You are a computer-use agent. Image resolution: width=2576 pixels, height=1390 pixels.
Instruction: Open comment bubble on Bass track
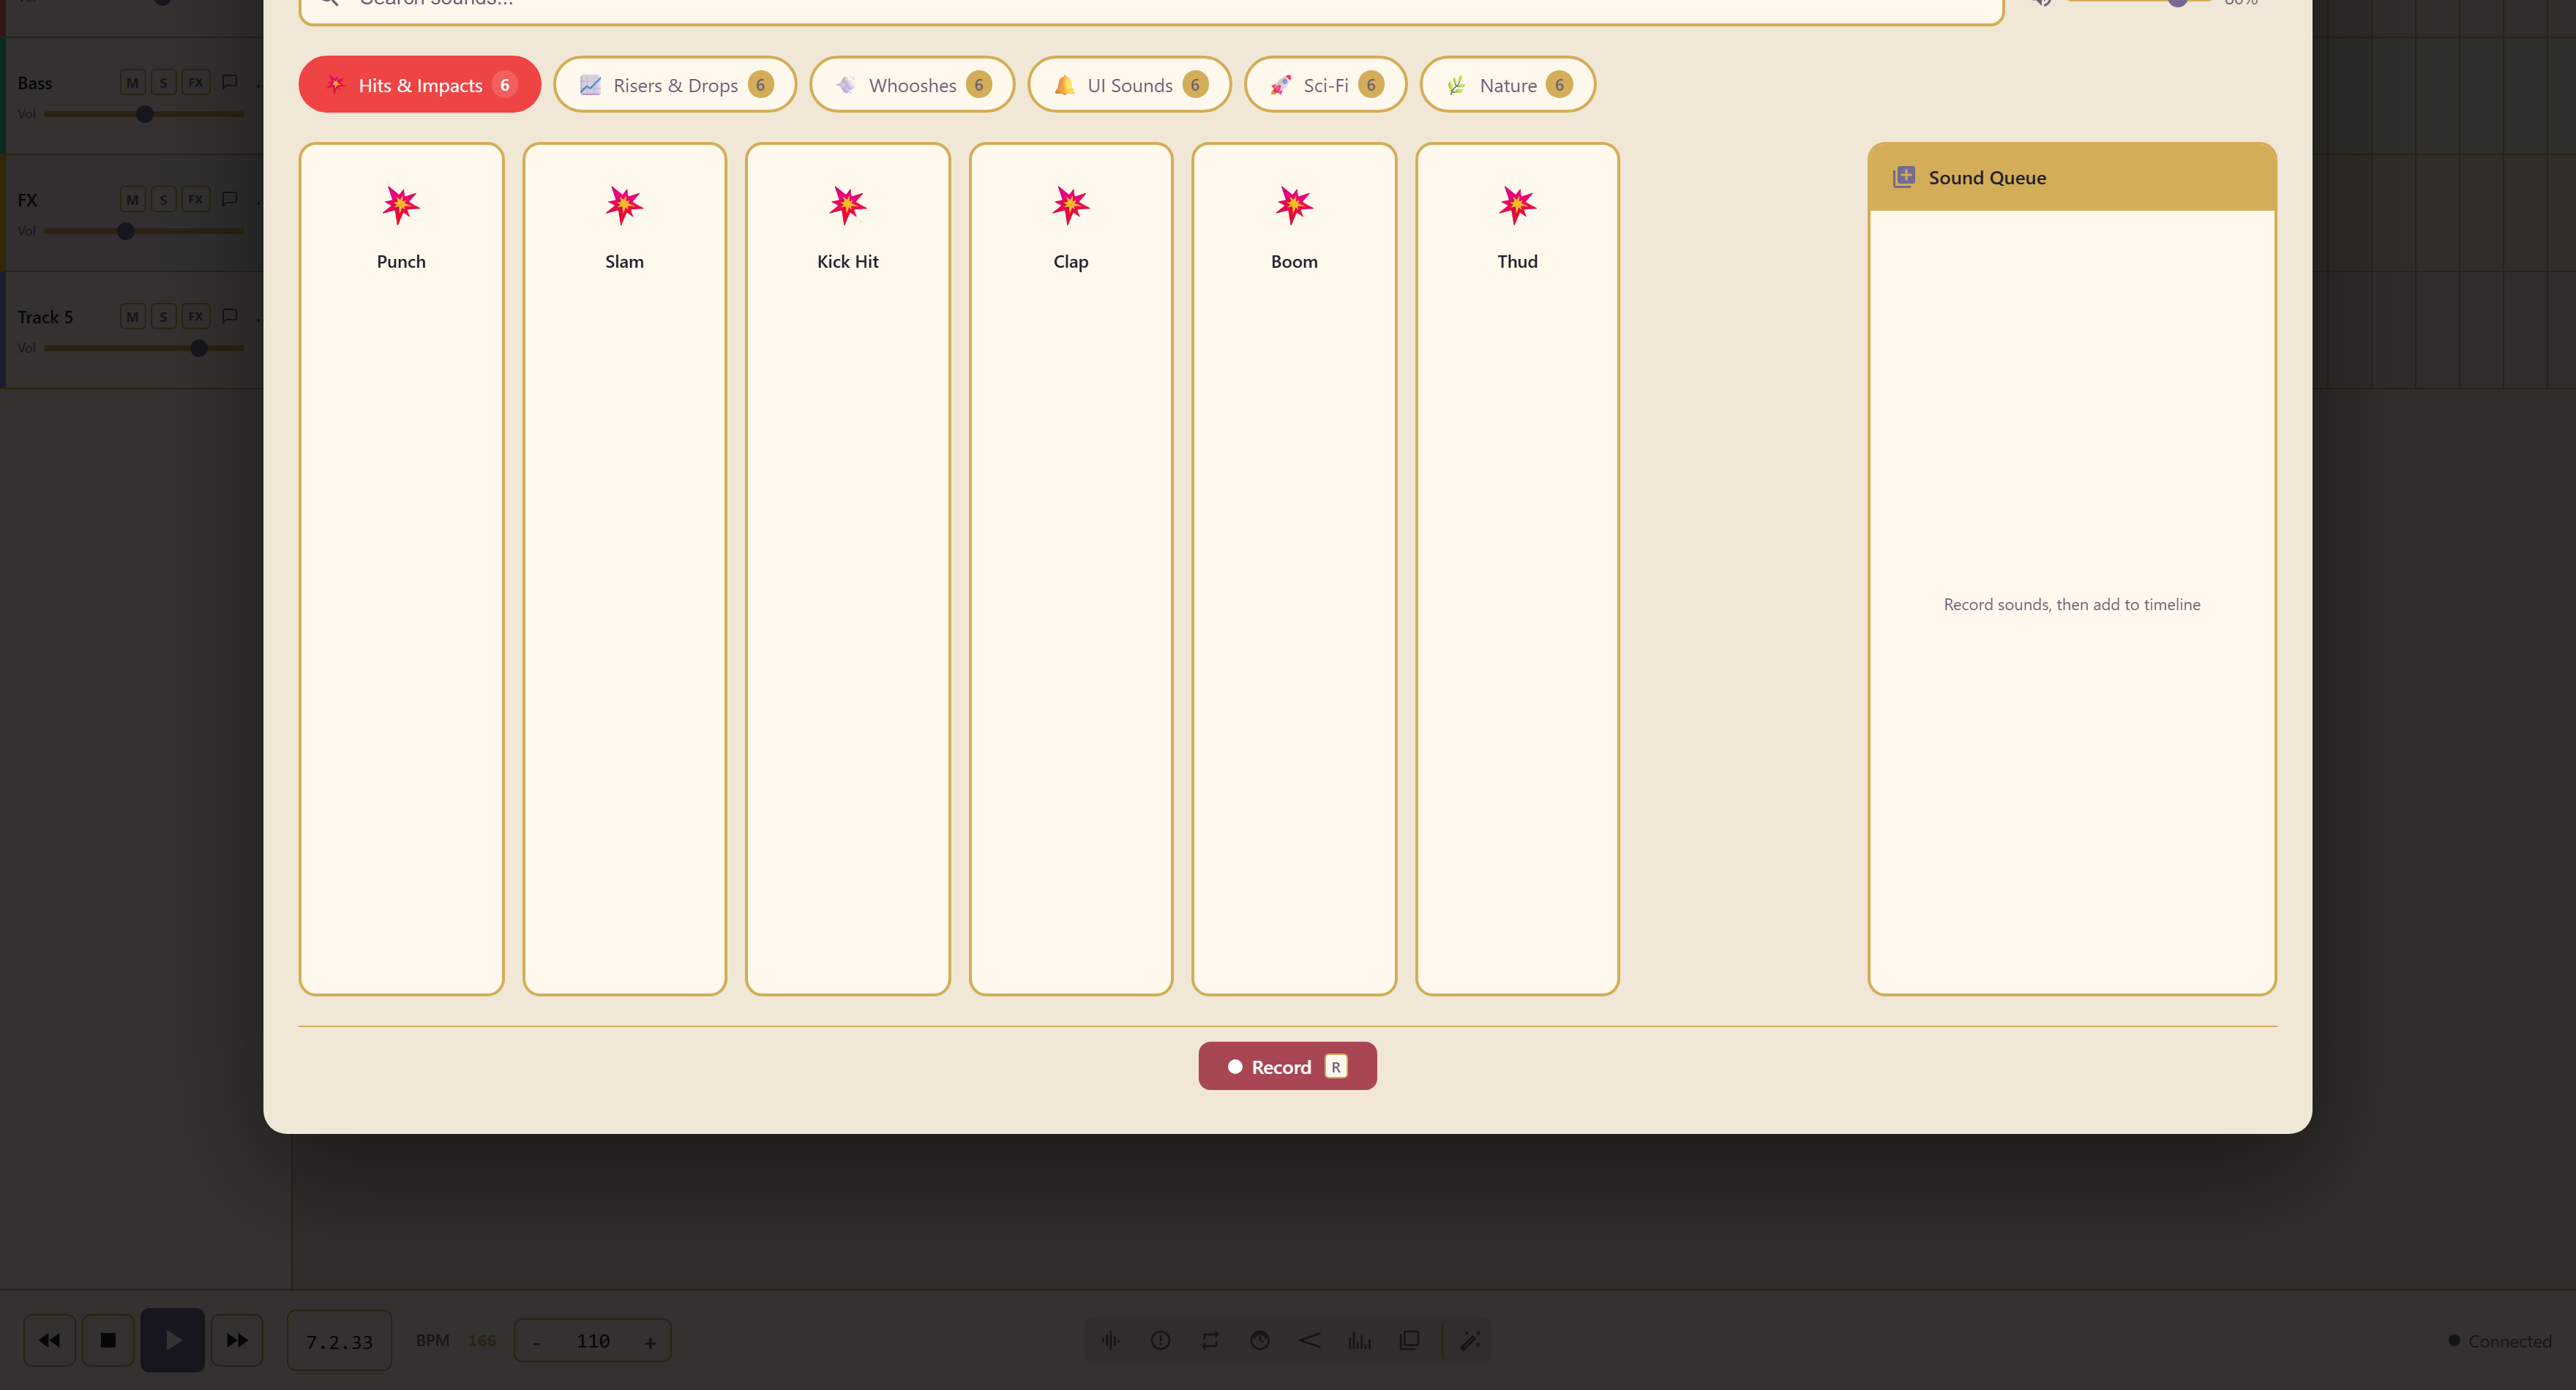coord(229,82)
